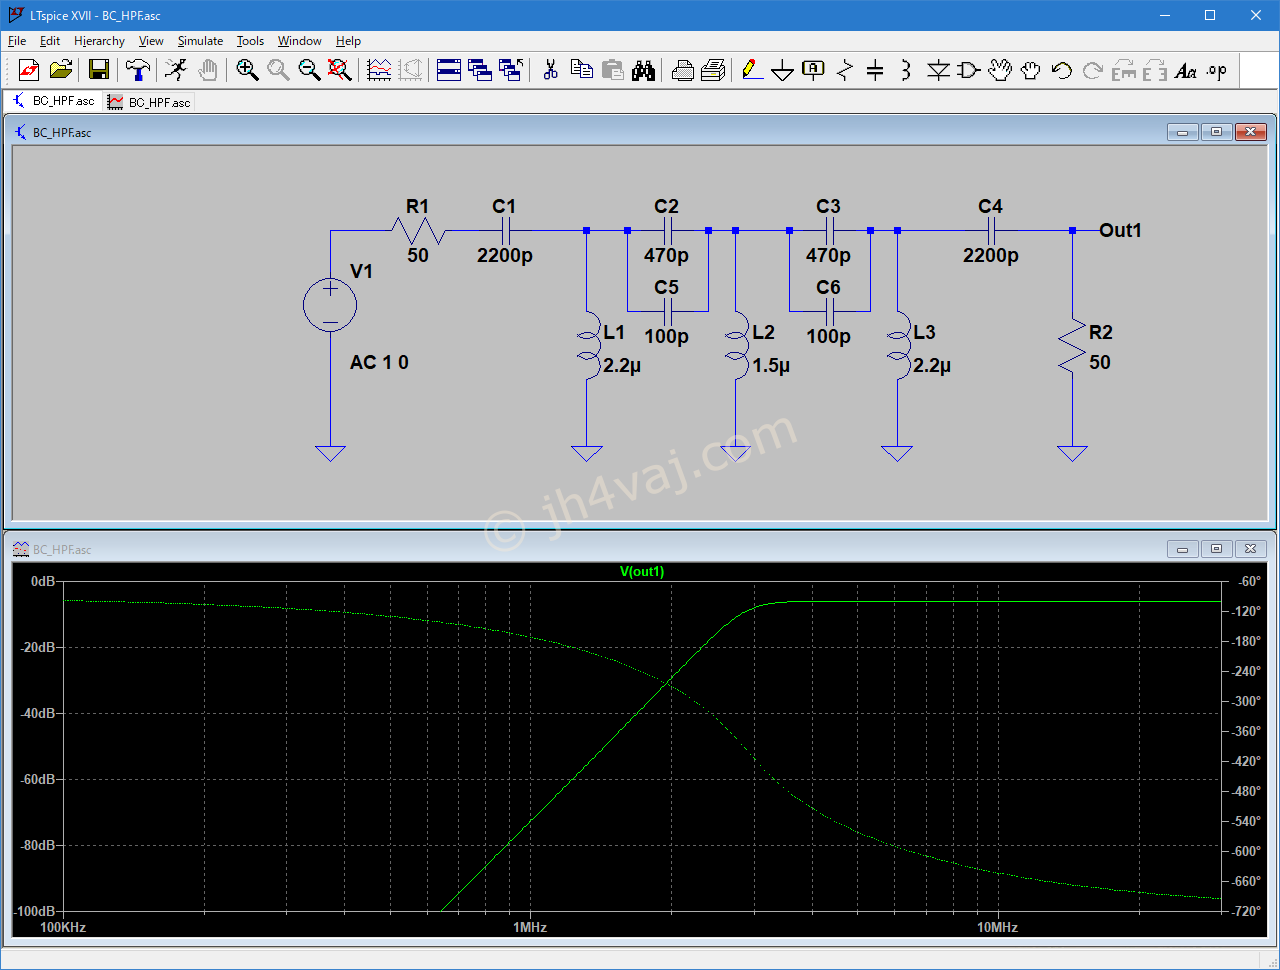
Task: Select the Place Resistor tool
Action: (845, 70)
